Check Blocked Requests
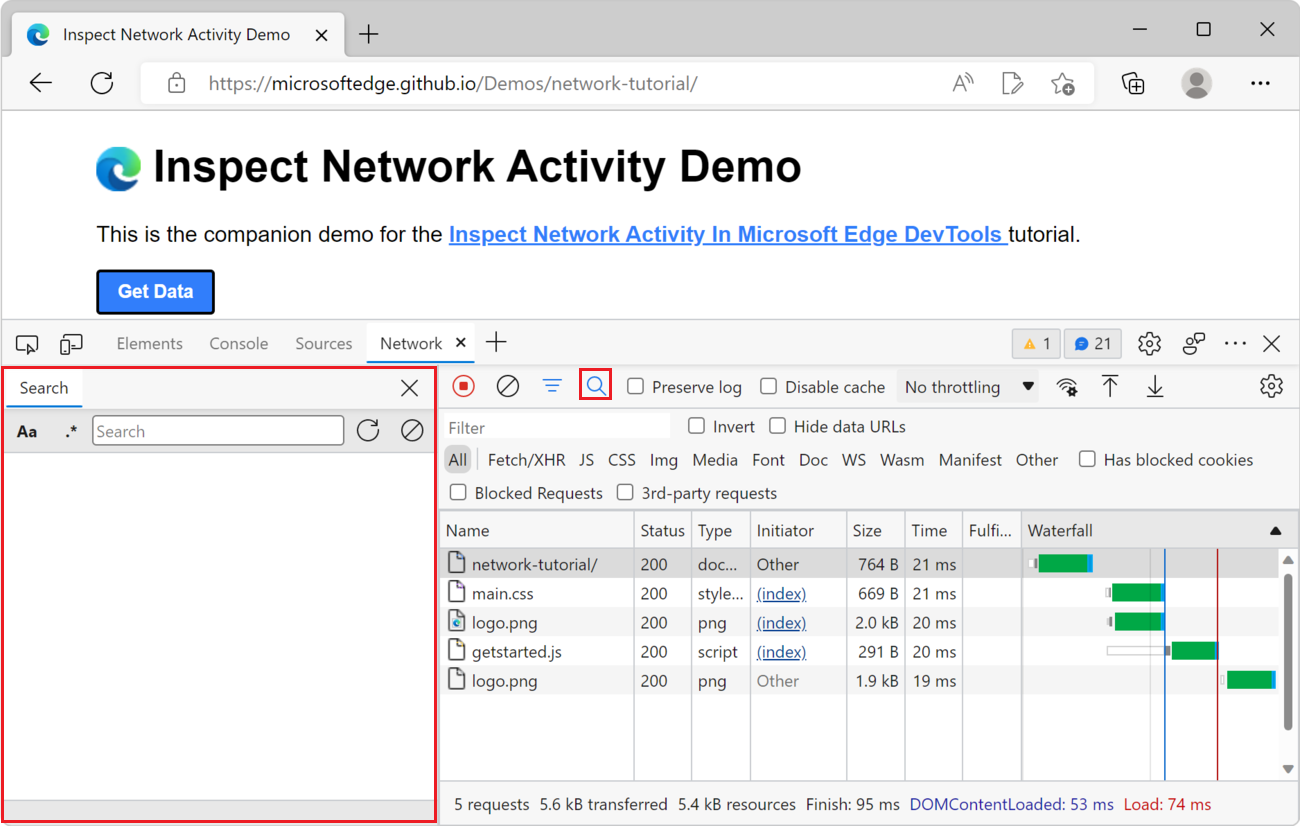The height and width of the screenshot is (826, 1300). pyautogui.click(x=458, y=493)
